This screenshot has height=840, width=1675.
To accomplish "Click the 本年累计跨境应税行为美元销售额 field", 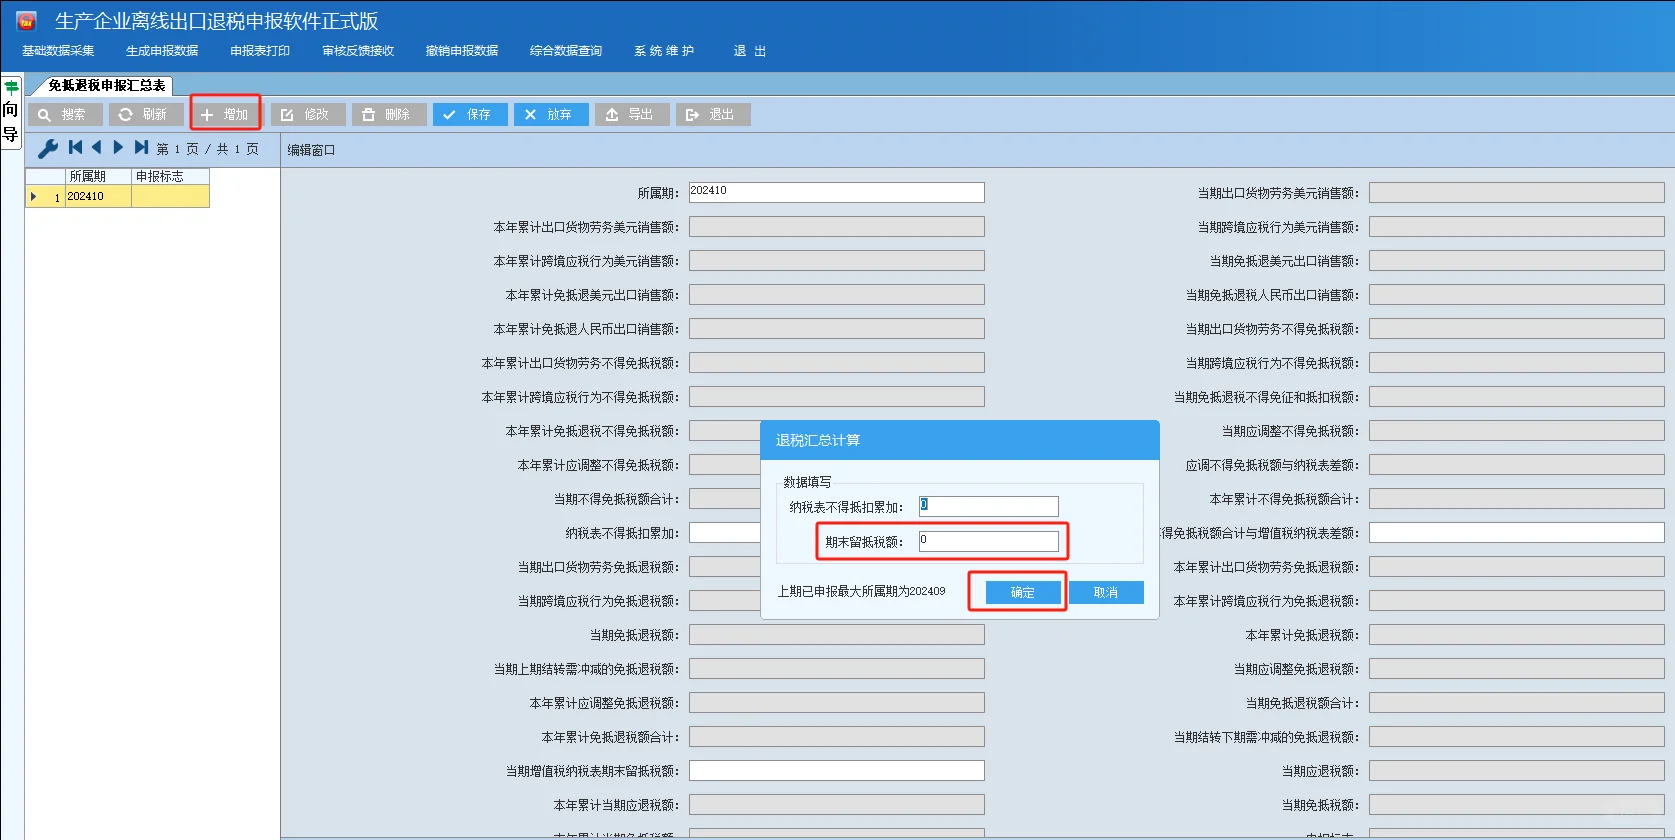I will (837, 260).
